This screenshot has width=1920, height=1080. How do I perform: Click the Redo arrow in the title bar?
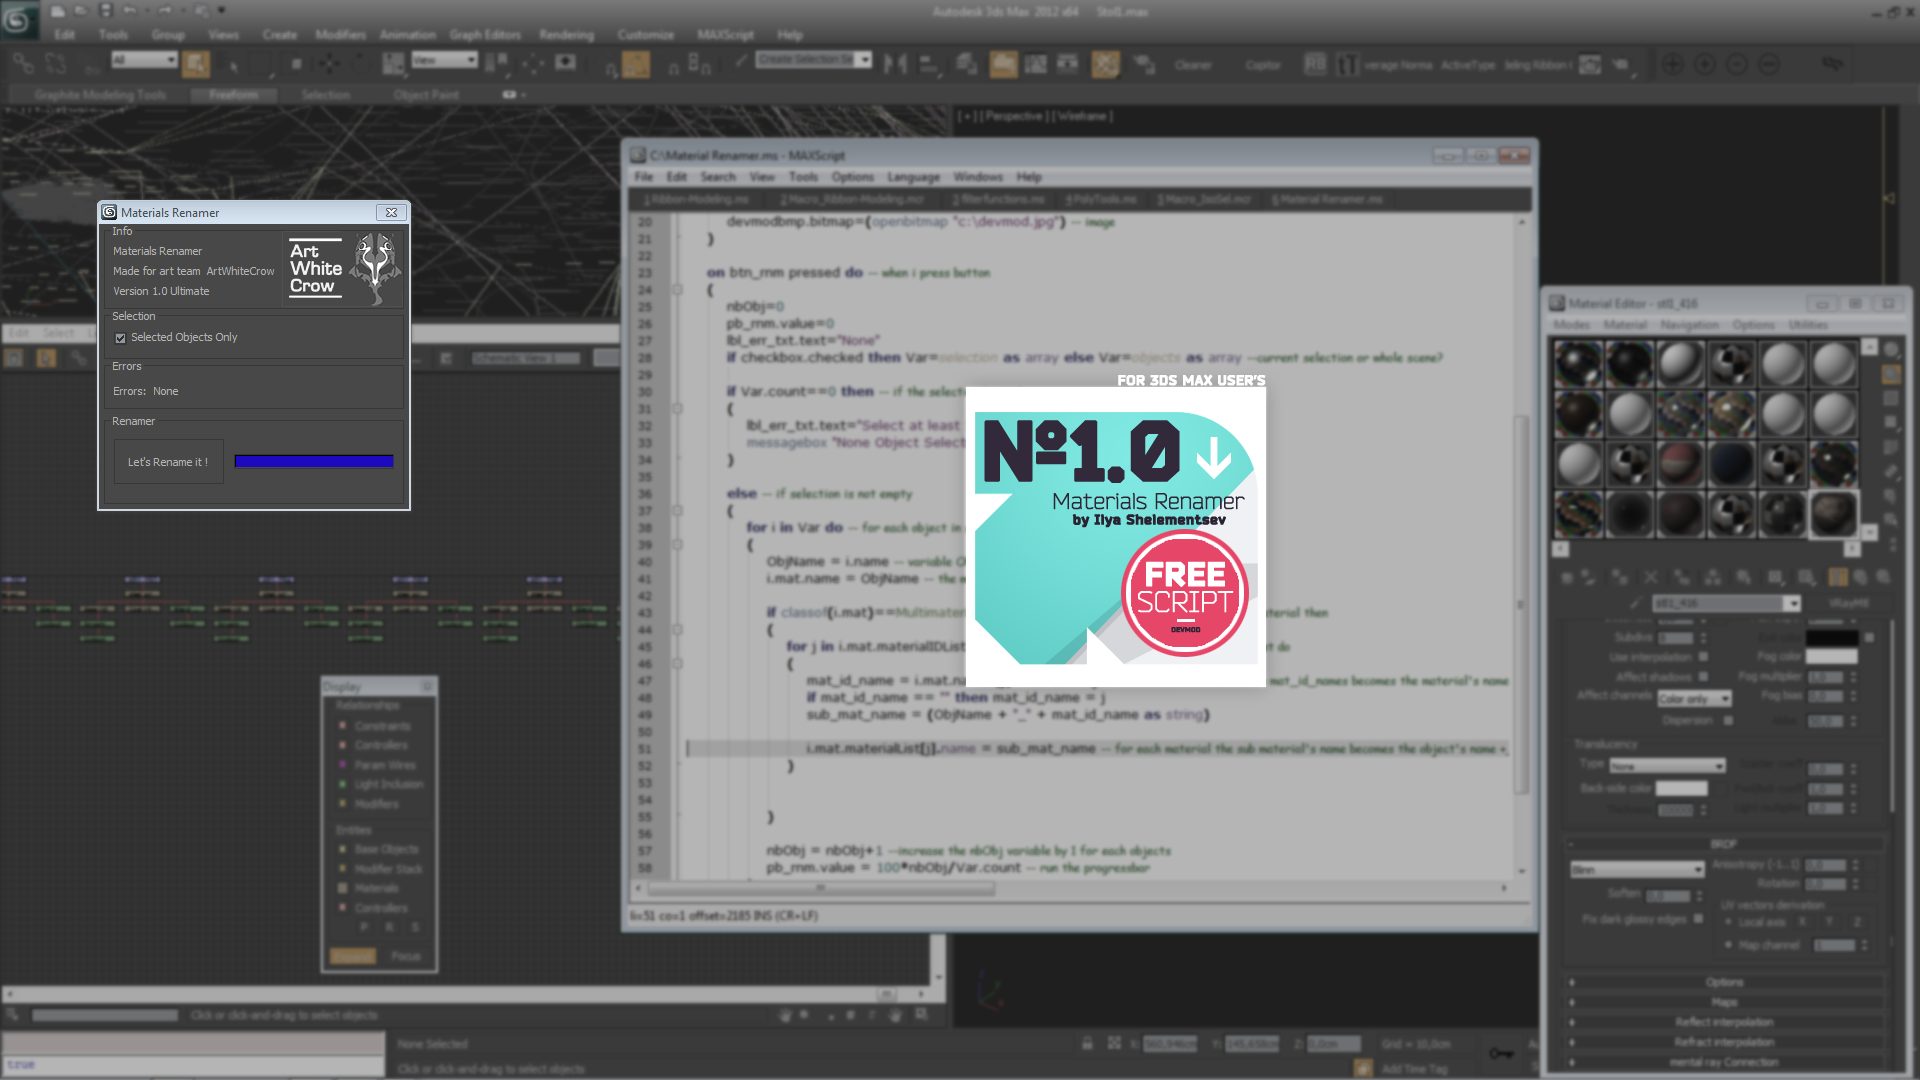tap(165, 11)
